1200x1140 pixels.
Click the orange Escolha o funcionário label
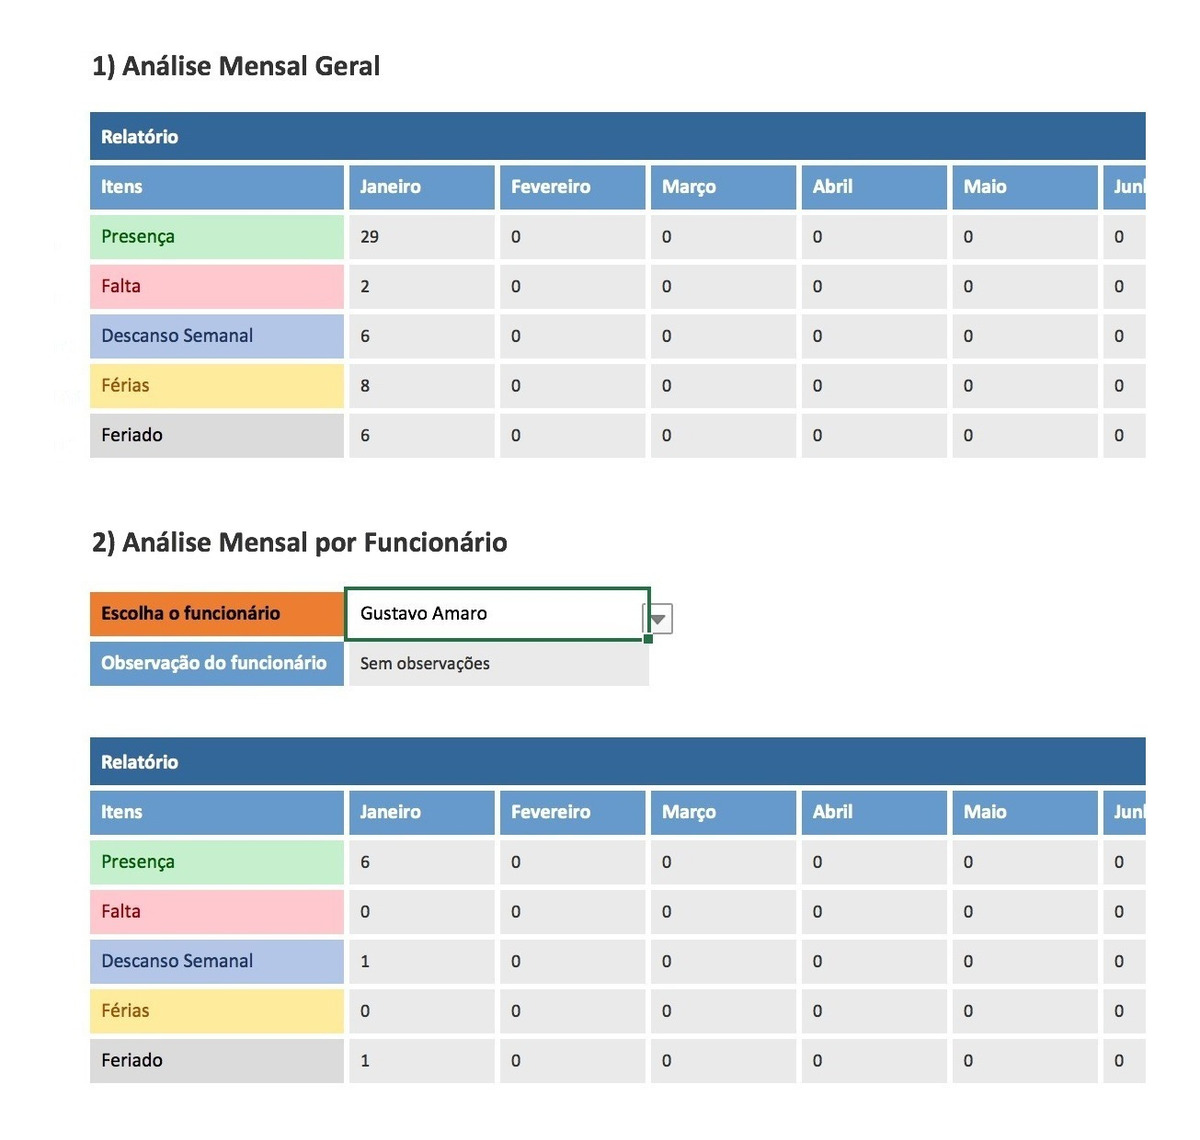click(x=217, y=613)
